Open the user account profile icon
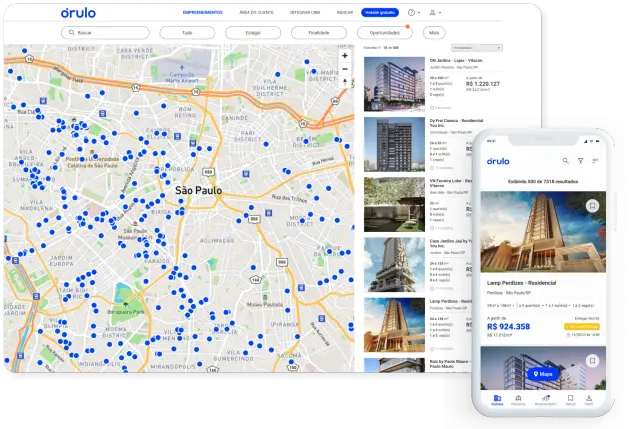Screen dimensions: 640x429 click(432, 13)
